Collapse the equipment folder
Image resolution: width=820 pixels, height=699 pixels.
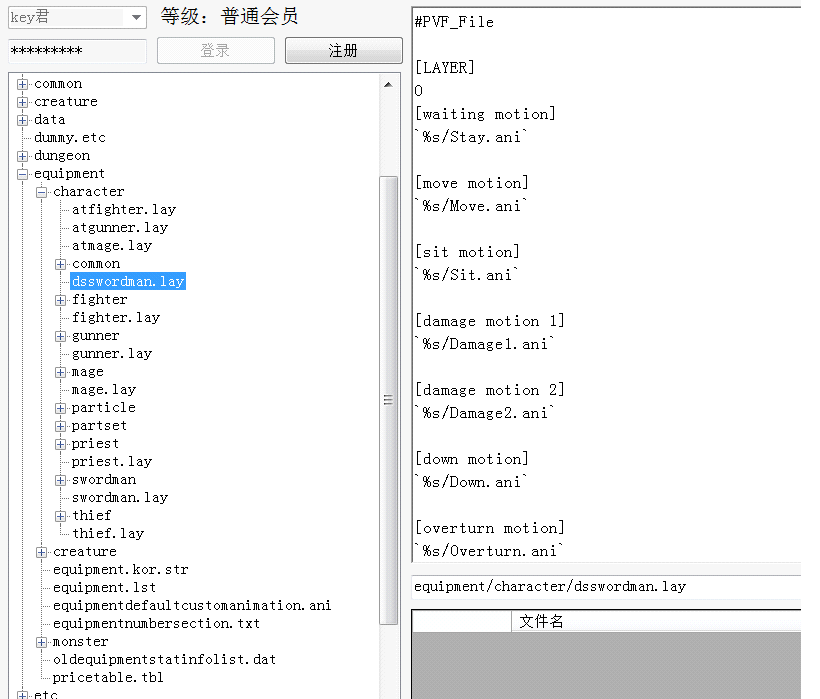click(22, 174)
